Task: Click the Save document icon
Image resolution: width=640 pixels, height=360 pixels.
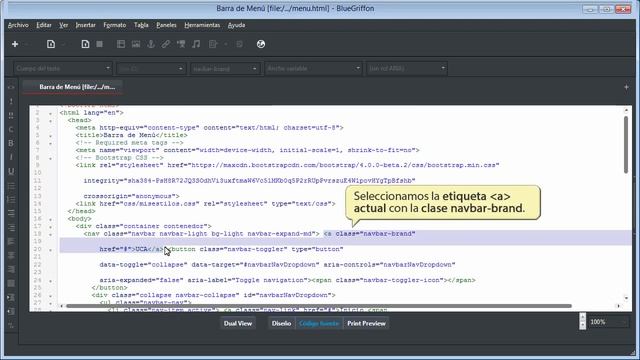Action: pyautogui.click(x=85, y=44)
